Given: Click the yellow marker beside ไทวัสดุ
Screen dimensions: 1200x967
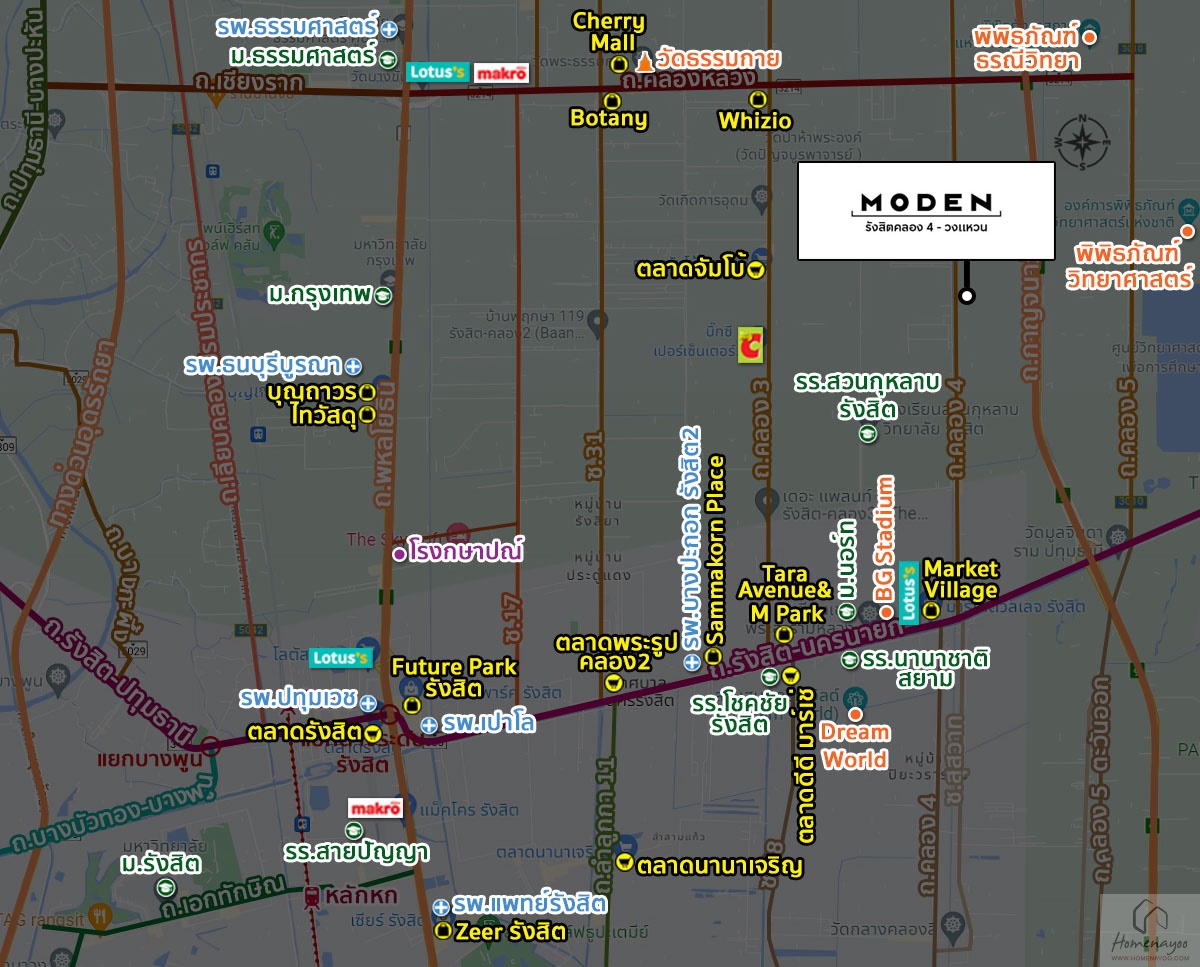Looking at the screenshot, I should point(367,413).
